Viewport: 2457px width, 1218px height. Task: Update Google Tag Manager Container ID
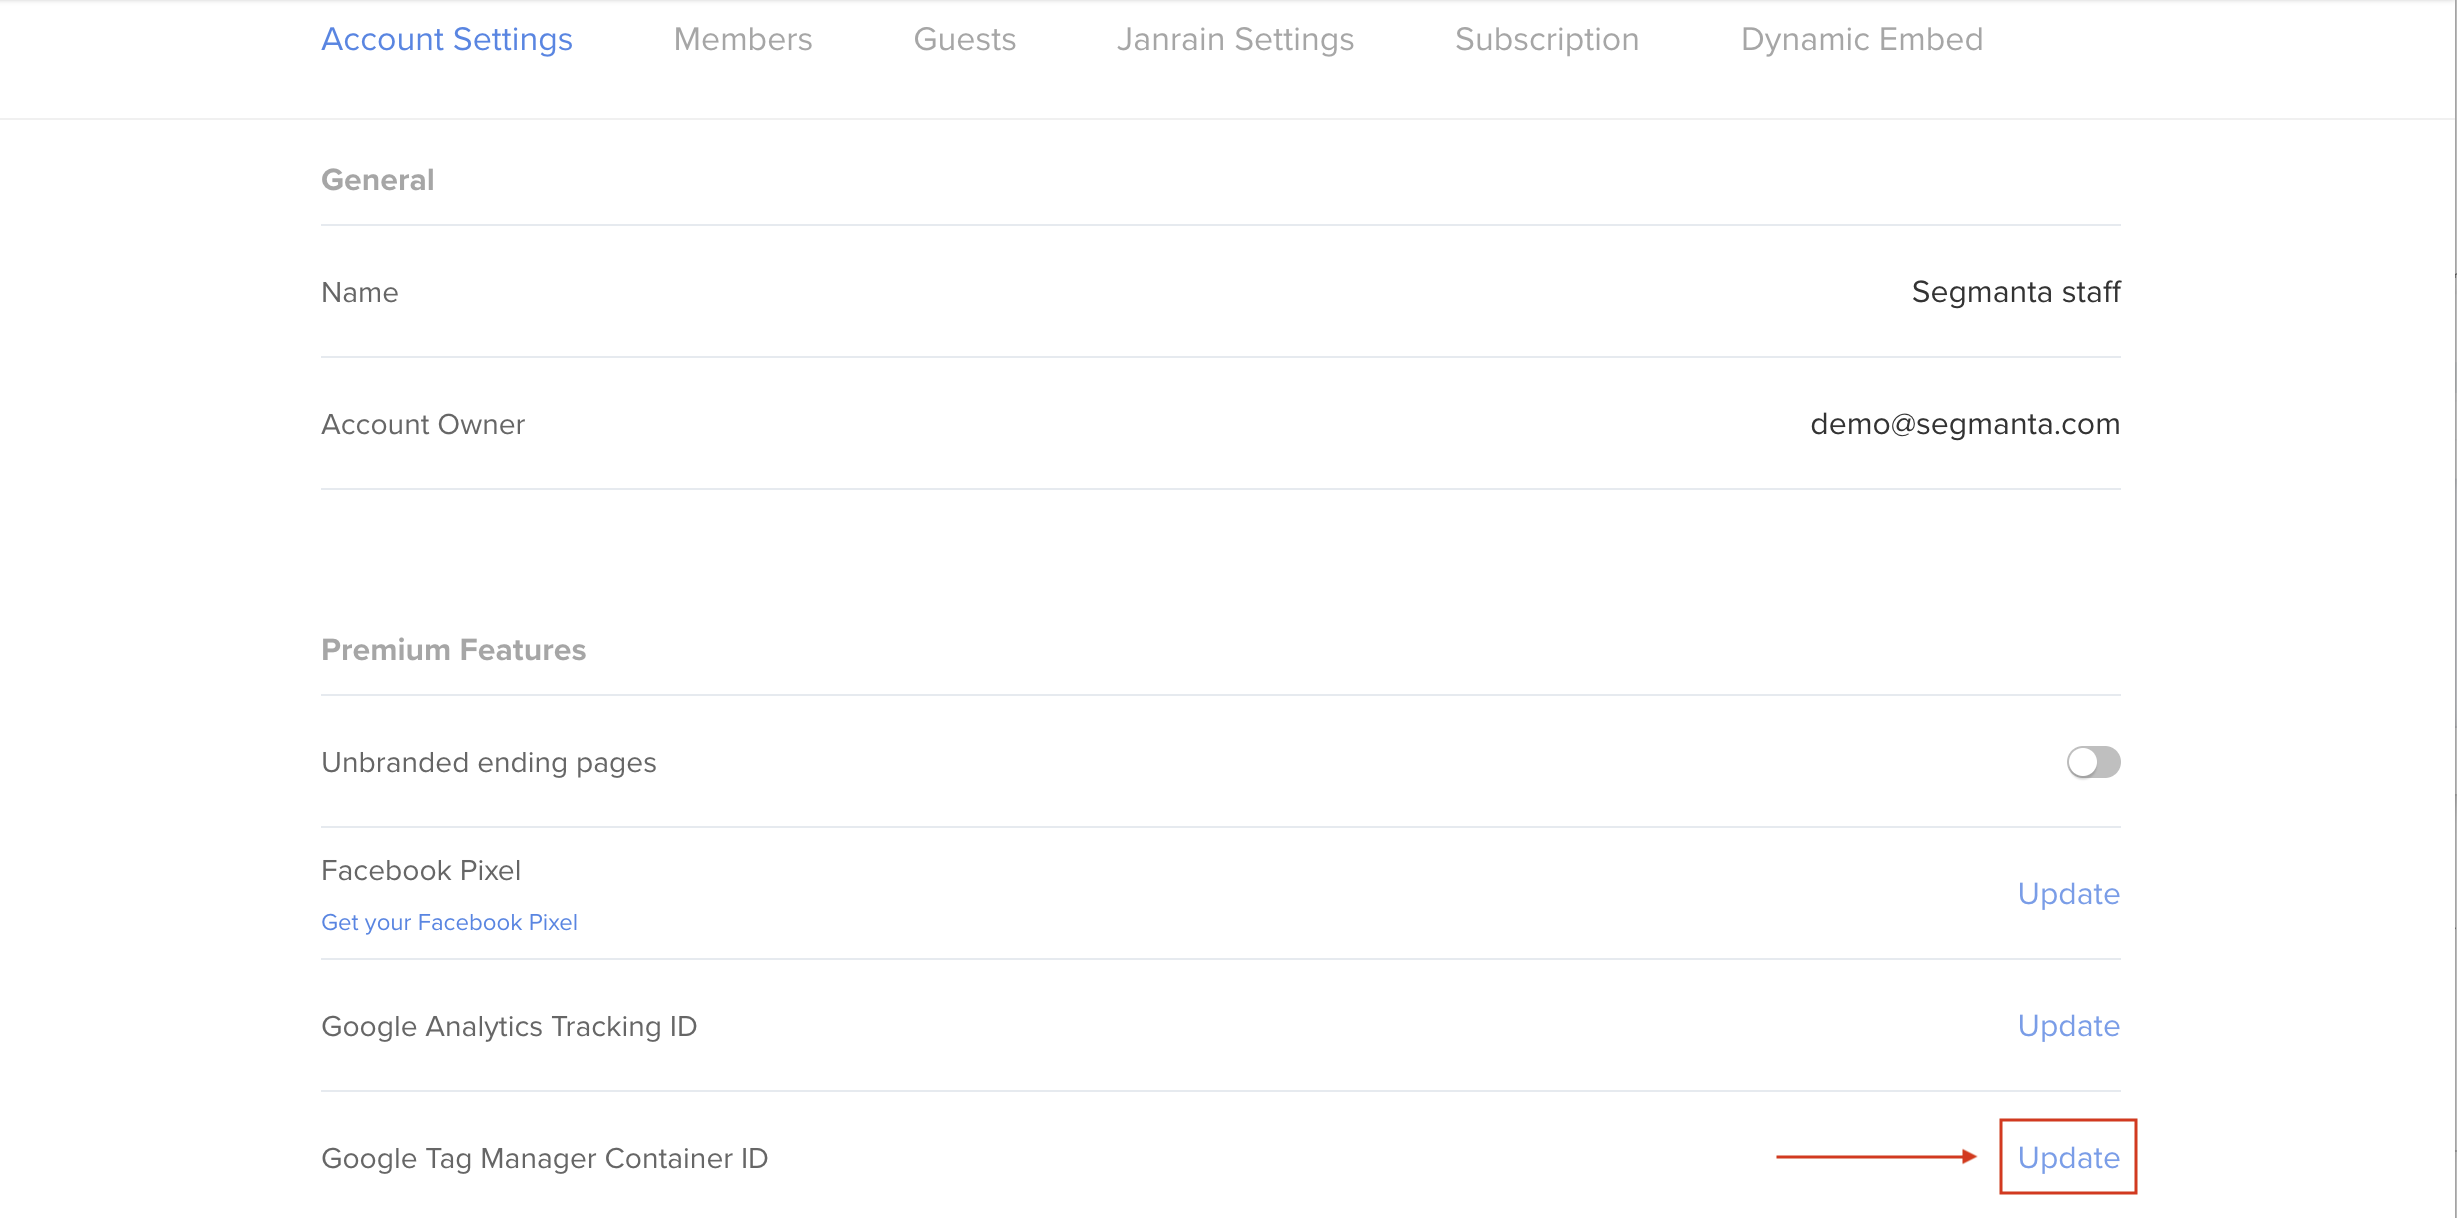tap(2068, 1157)
